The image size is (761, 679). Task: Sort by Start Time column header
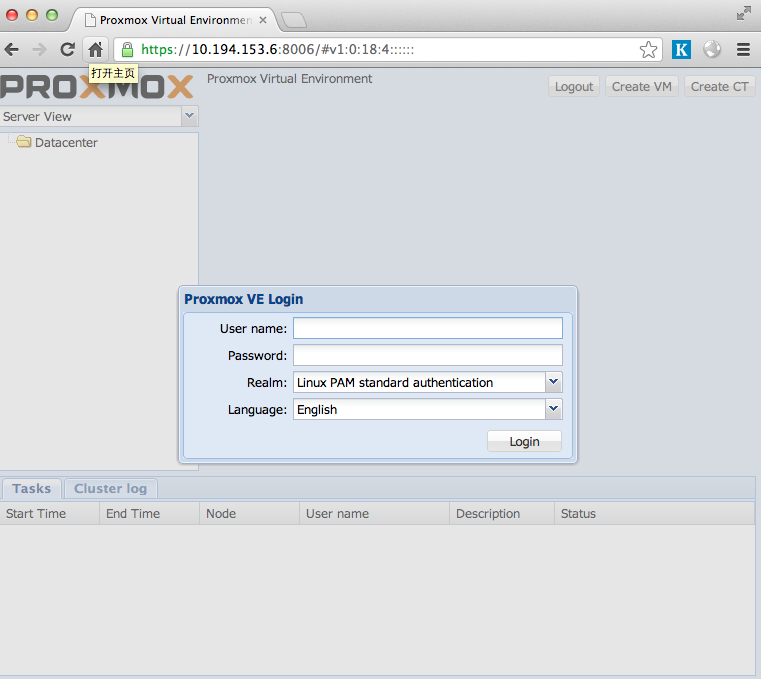tap(50, 513)
